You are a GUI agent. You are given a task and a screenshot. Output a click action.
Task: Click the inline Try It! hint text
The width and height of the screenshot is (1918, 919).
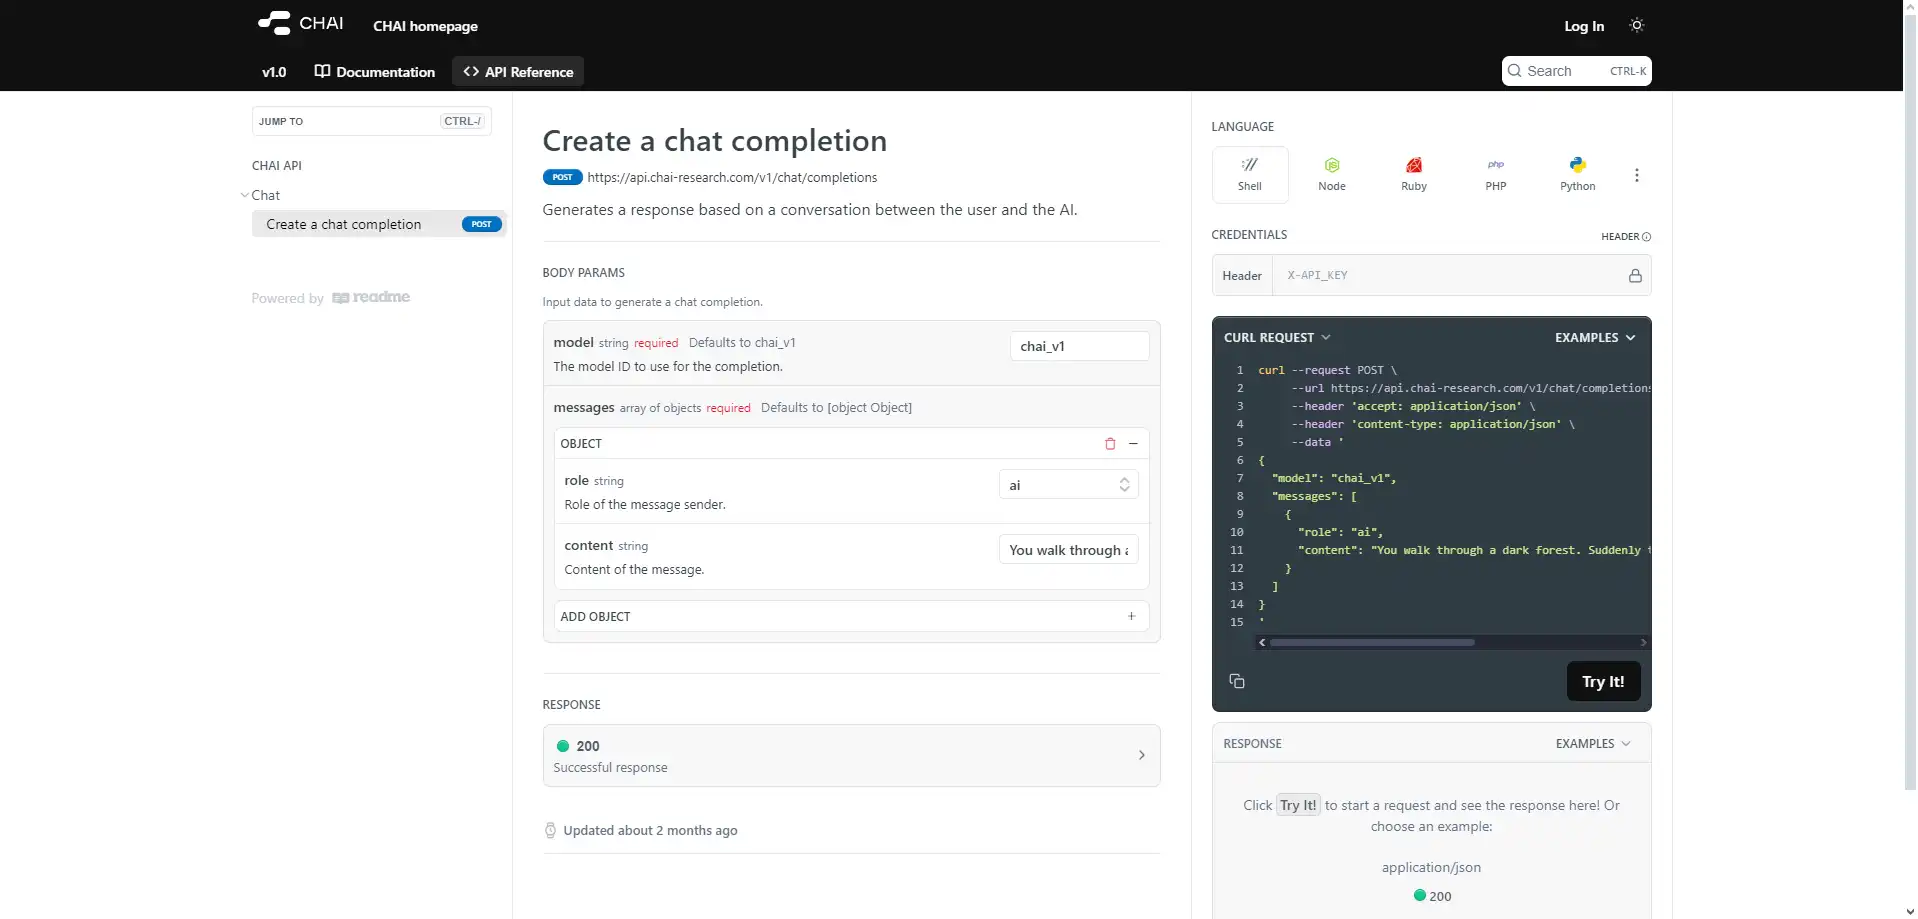(1298, 805)
